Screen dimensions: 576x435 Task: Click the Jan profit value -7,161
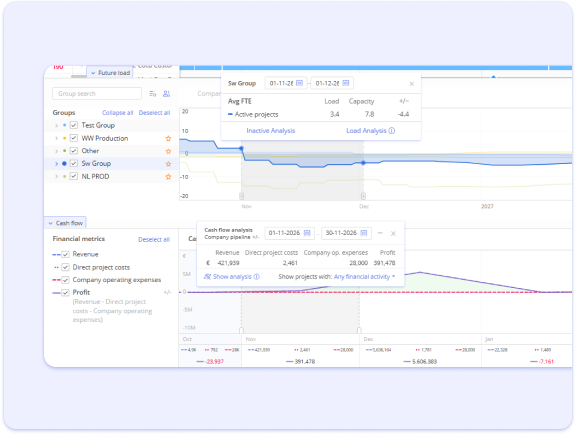(x=546, y=362)
